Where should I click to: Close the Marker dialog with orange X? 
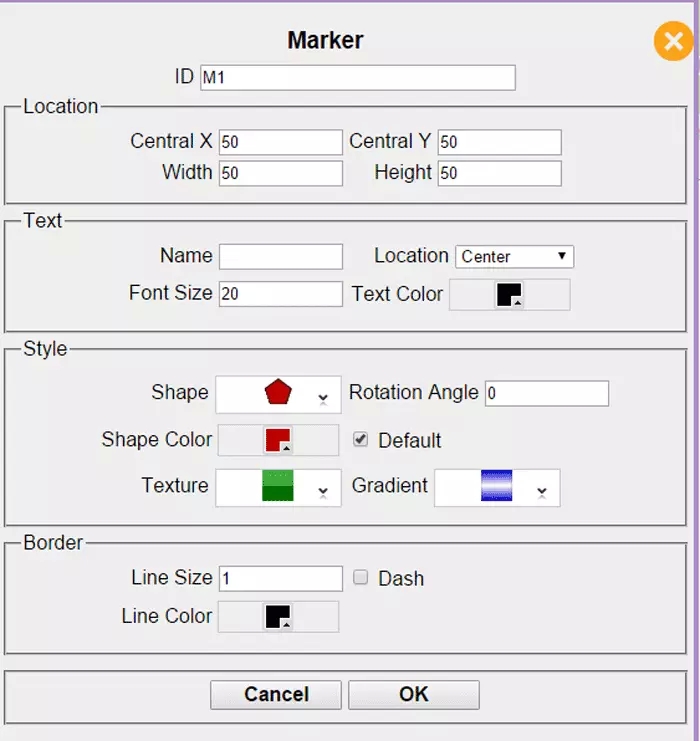(674, 41)
